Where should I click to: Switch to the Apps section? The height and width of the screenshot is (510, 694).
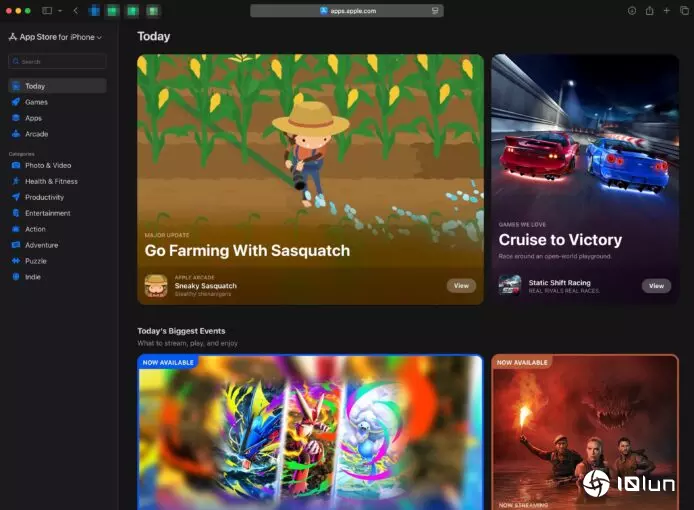[x=33, y=118]
